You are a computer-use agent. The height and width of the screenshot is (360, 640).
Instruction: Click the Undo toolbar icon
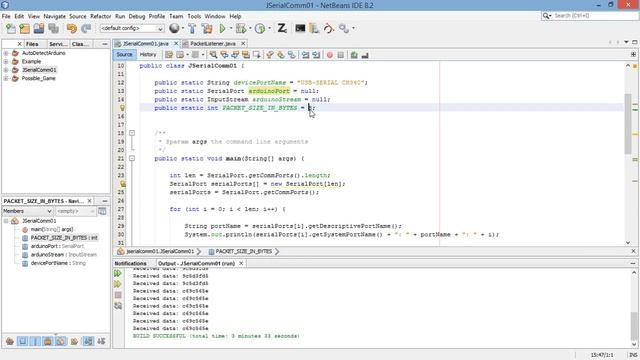[x=72, y=29]
